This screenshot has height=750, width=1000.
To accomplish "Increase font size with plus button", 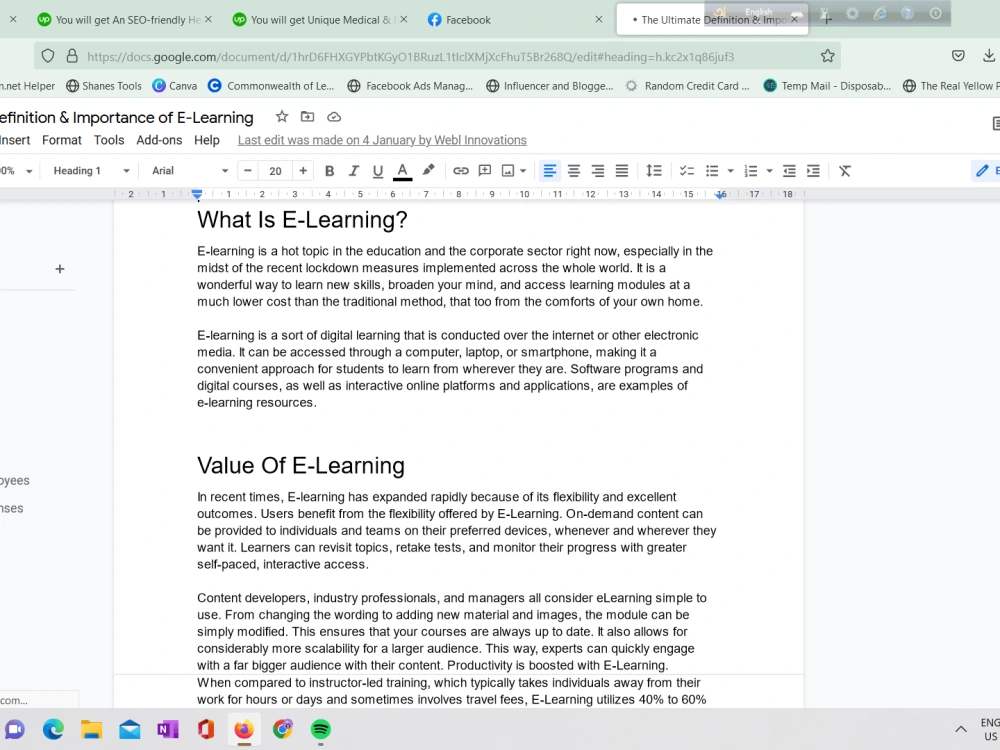I will [x=303, y=171].
